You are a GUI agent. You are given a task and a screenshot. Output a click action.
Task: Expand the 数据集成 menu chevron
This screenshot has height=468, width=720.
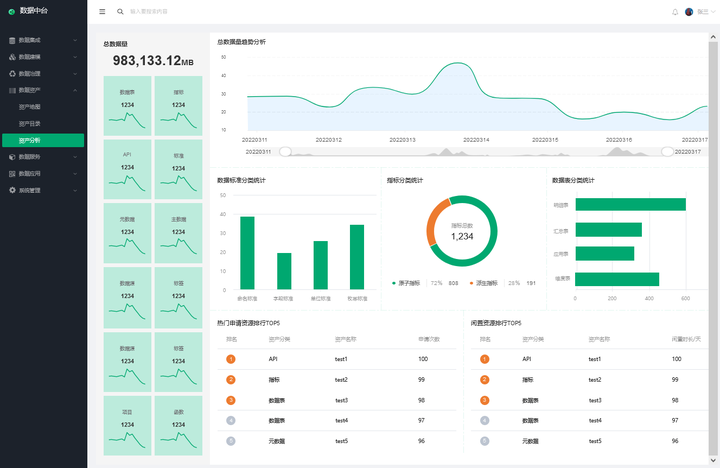click(75, 40)
